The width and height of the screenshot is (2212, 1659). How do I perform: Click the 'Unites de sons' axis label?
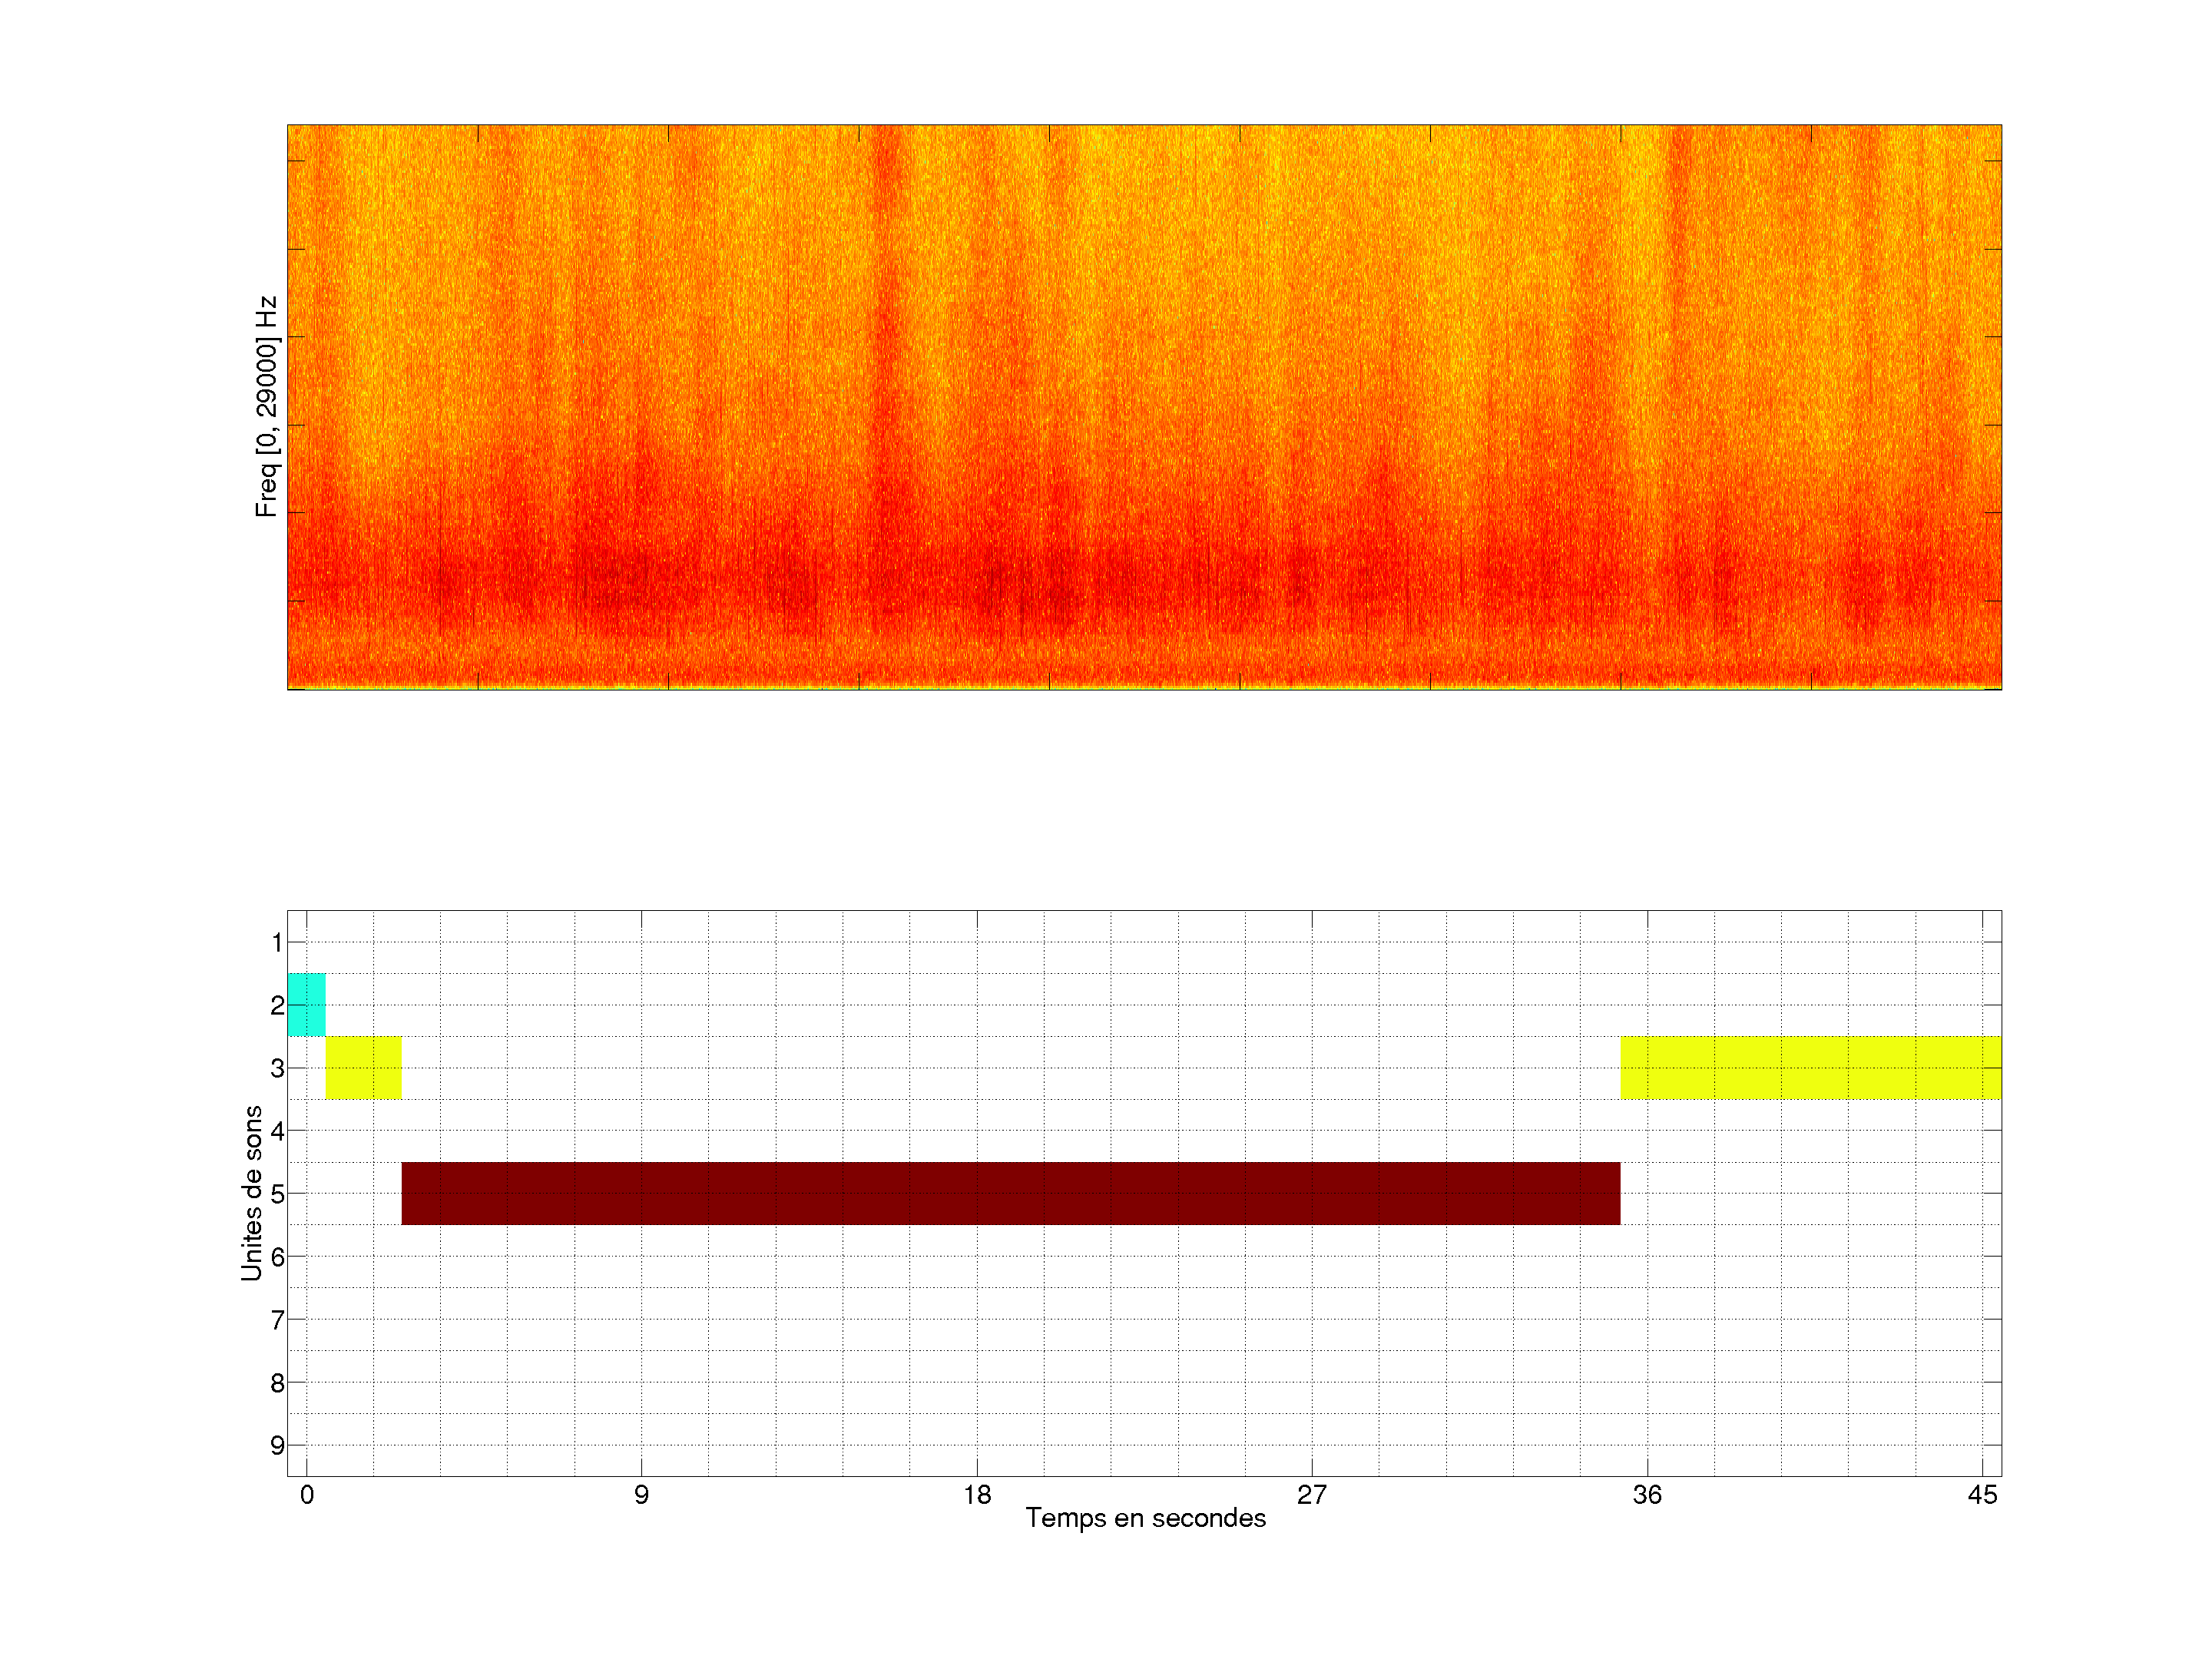(x=252, y=1192)
